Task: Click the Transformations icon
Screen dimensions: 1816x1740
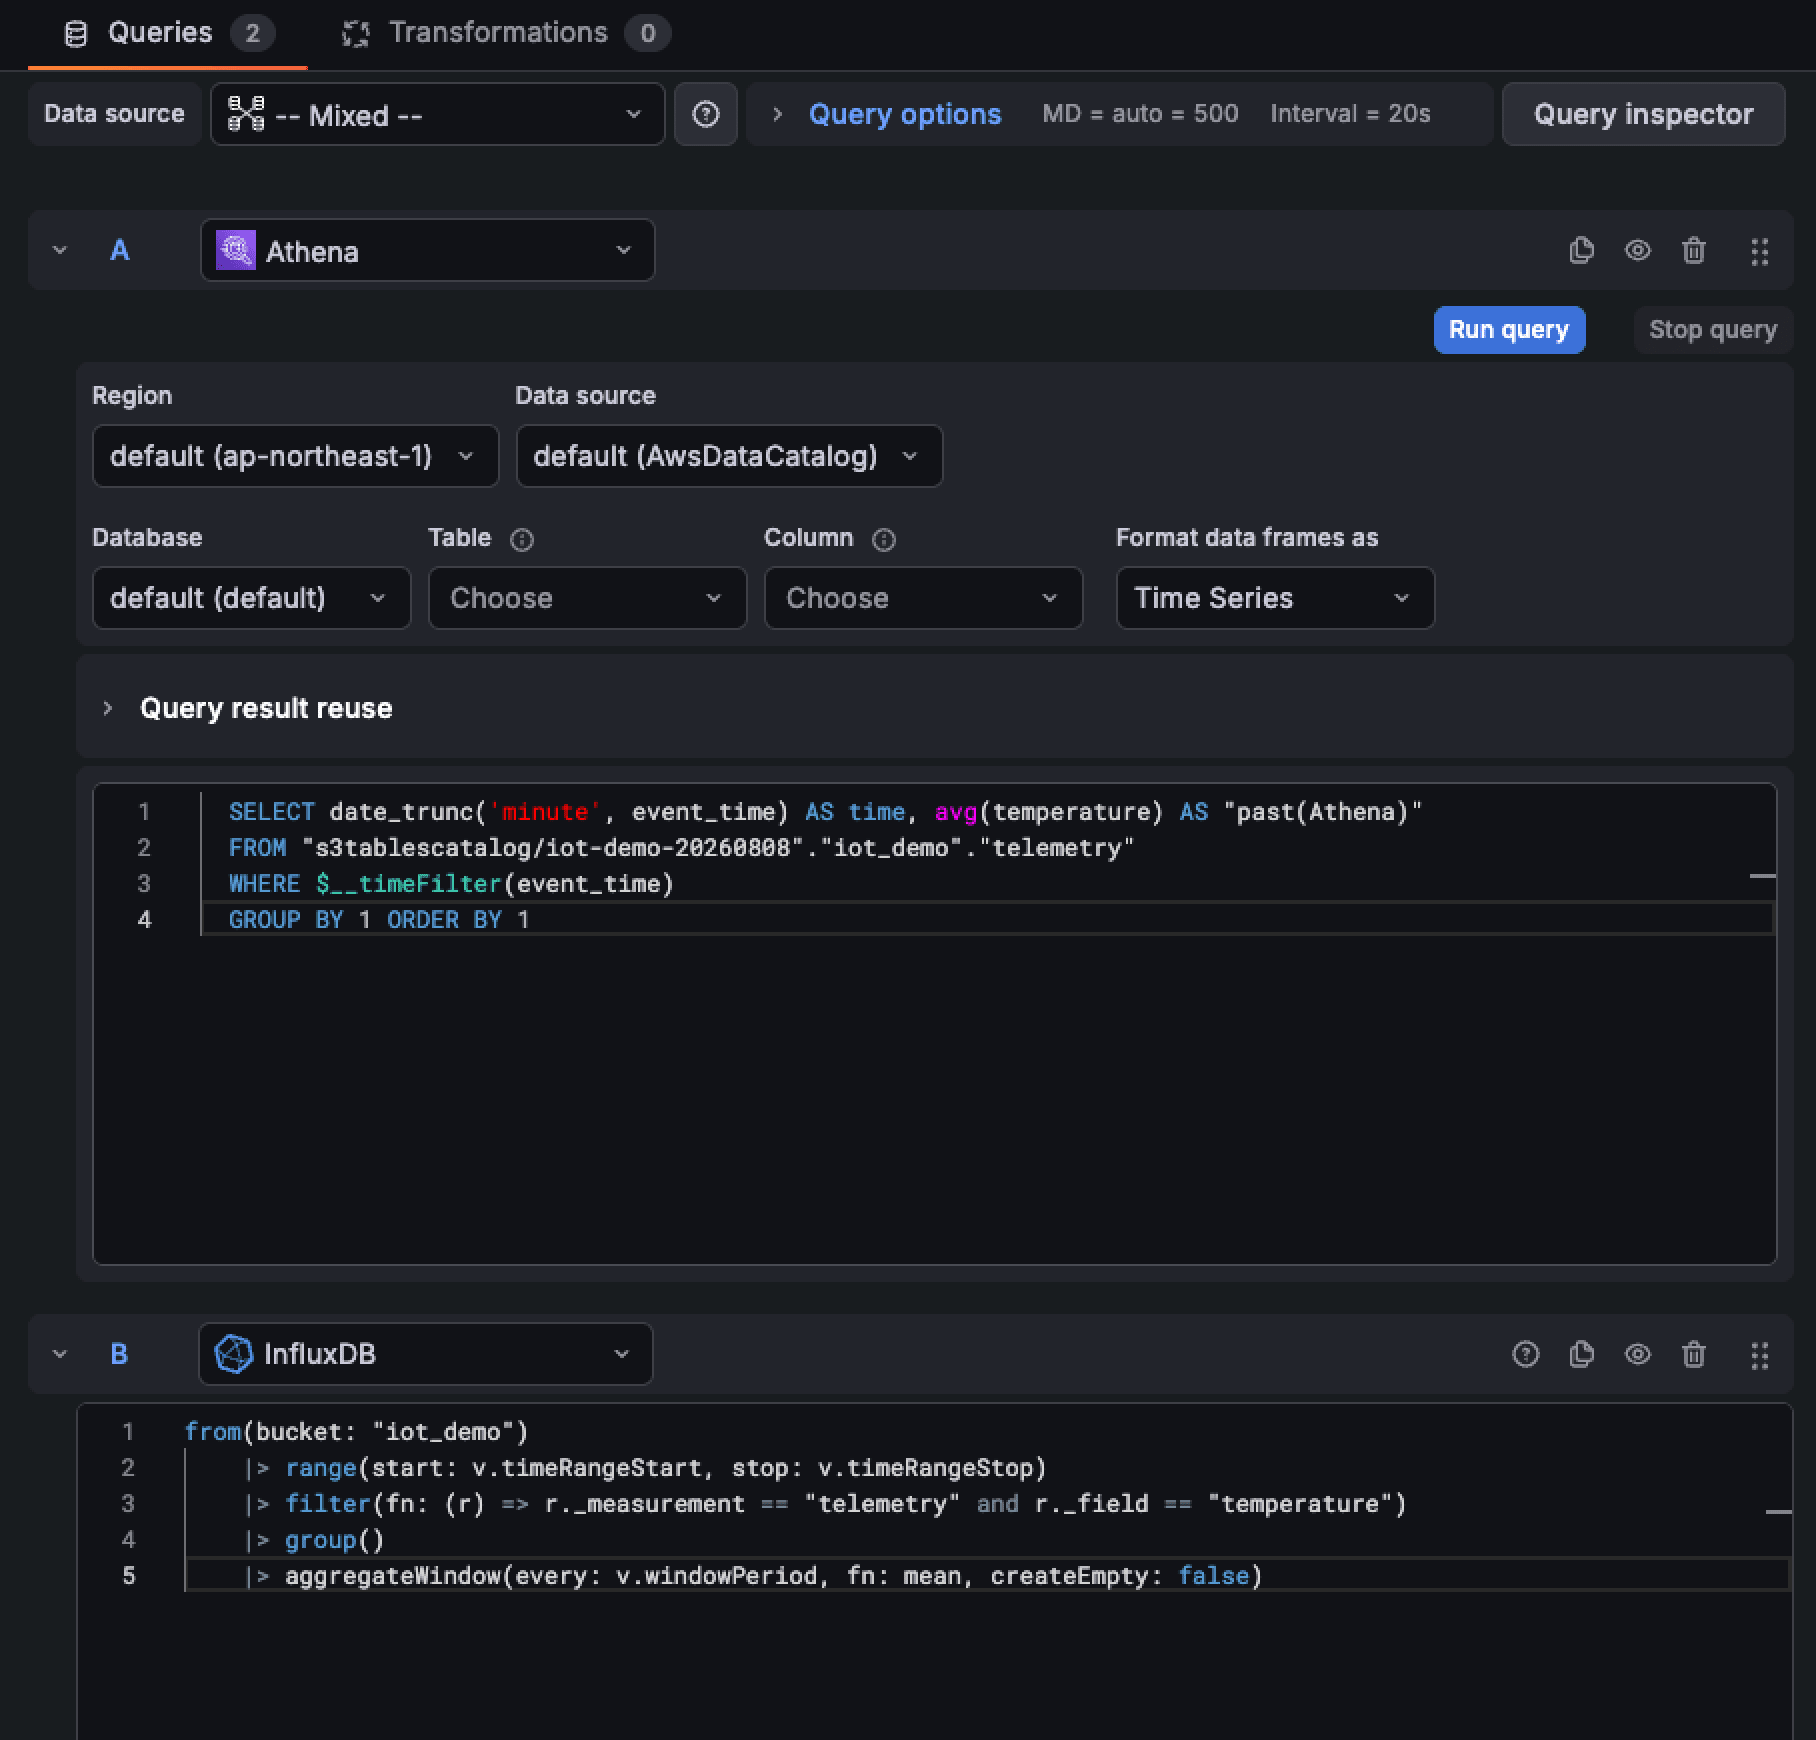Action: point(356,34)
